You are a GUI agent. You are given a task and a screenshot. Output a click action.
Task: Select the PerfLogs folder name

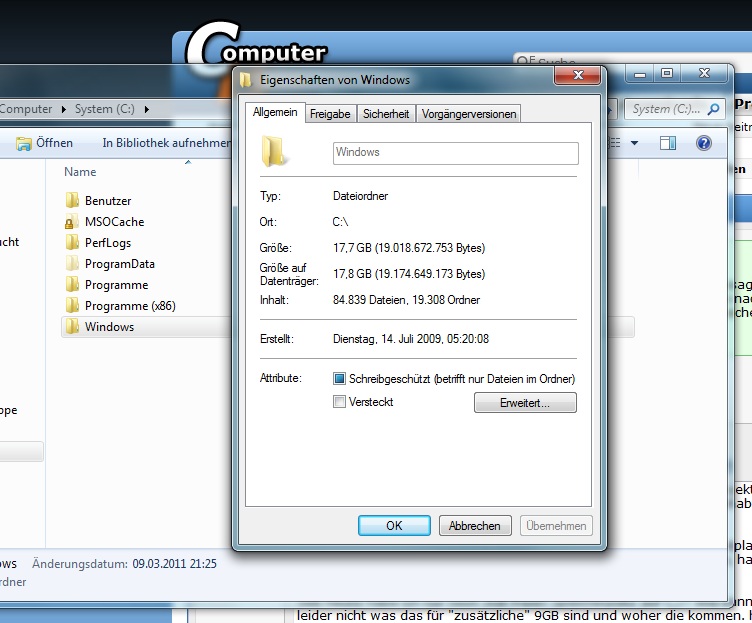click(108, 243)
